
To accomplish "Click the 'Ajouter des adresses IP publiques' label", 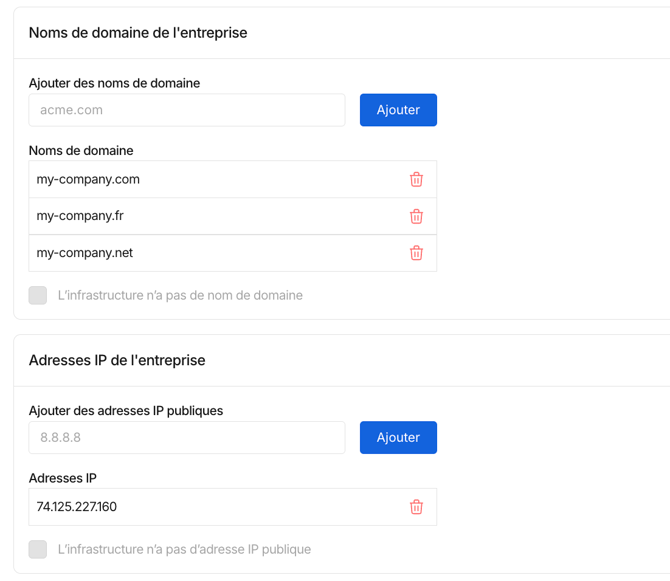I will coord(126,411).
